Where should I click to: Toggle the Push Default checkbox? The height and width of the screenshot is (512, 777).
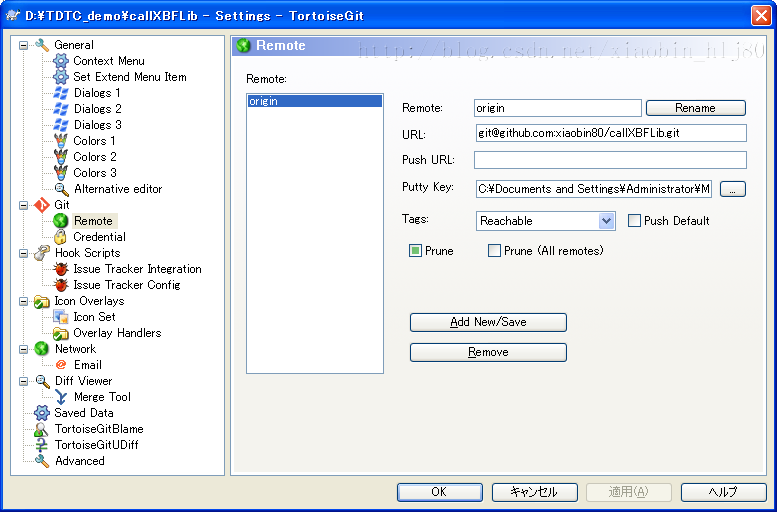634,221
